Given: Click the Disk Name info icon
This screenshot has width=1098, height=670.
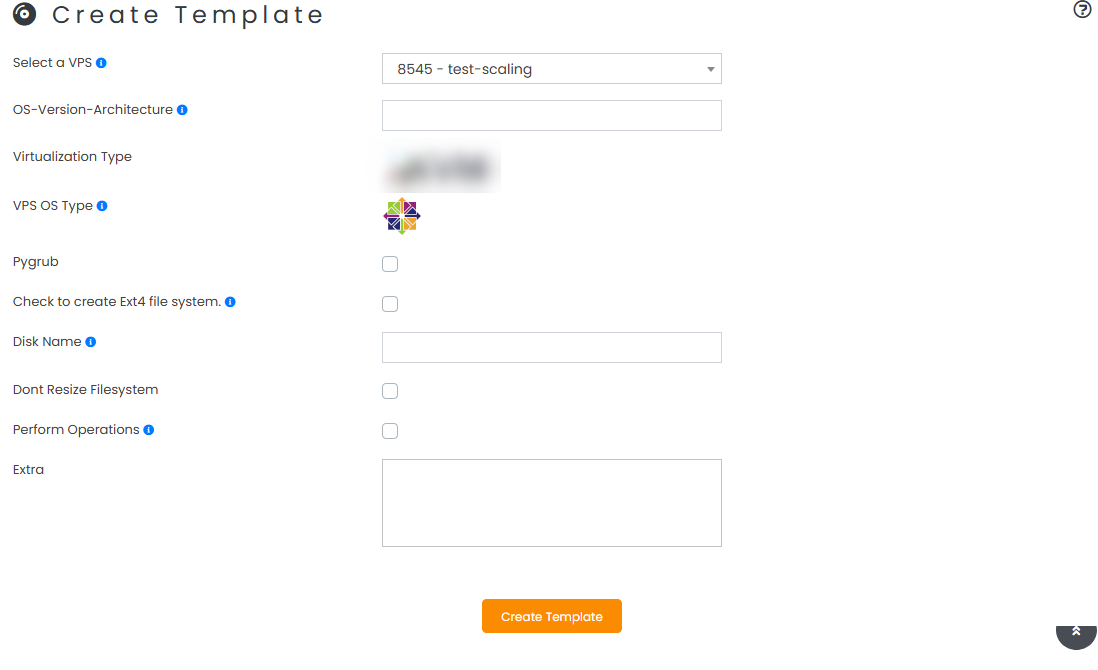Looking at the screenshot, I should 92,341.
